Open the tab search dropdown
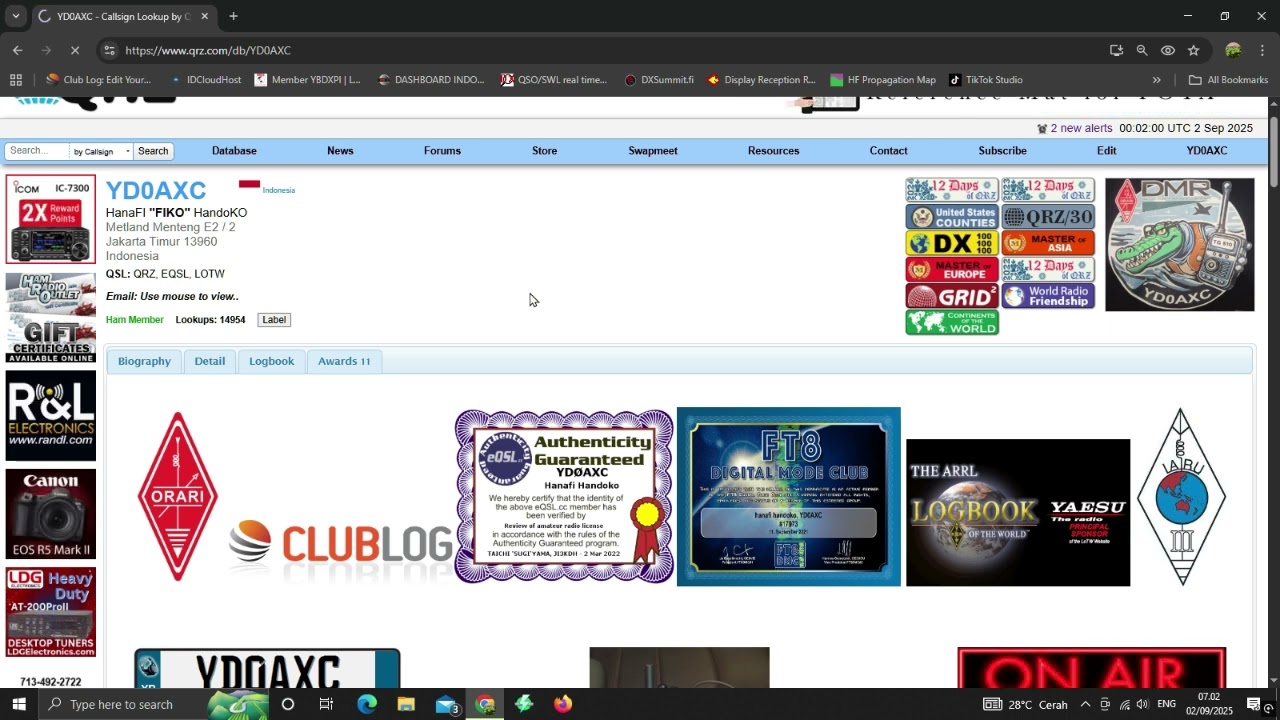This screenshot has height=720, width=1280. tap(15, 16)
